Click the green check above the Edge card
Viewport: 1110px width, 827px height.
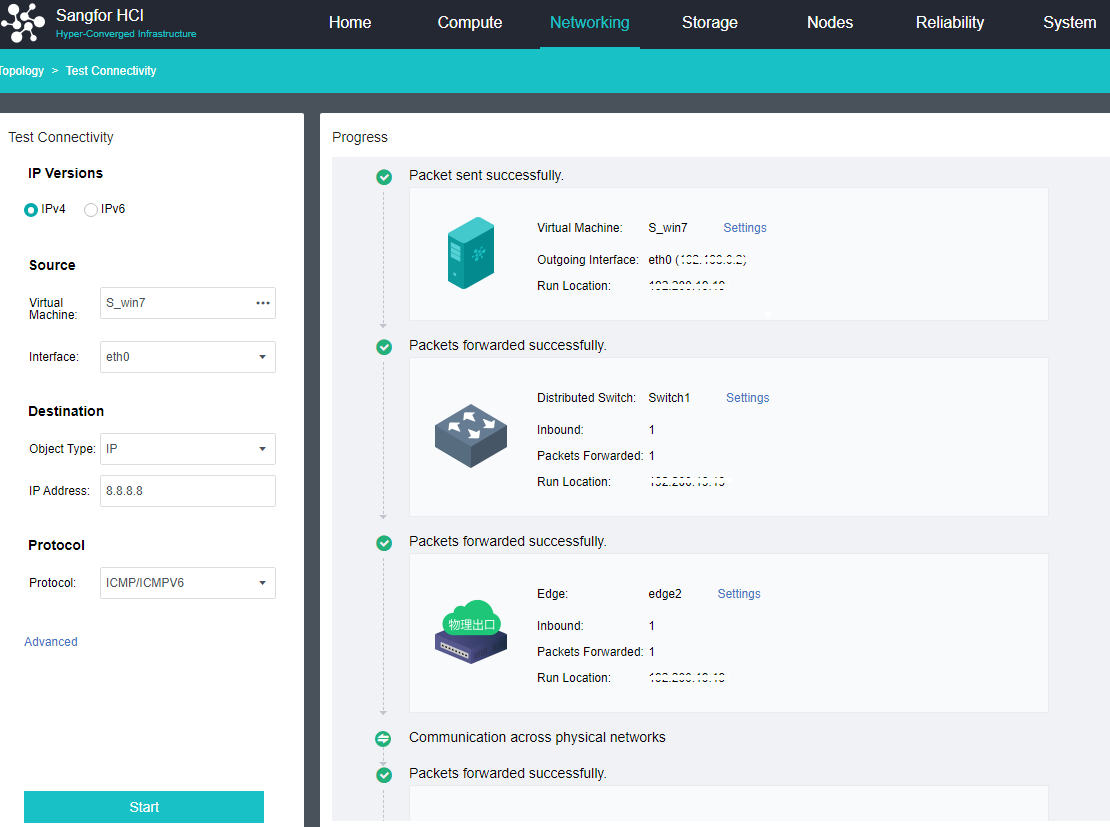(x=384, y=543)
